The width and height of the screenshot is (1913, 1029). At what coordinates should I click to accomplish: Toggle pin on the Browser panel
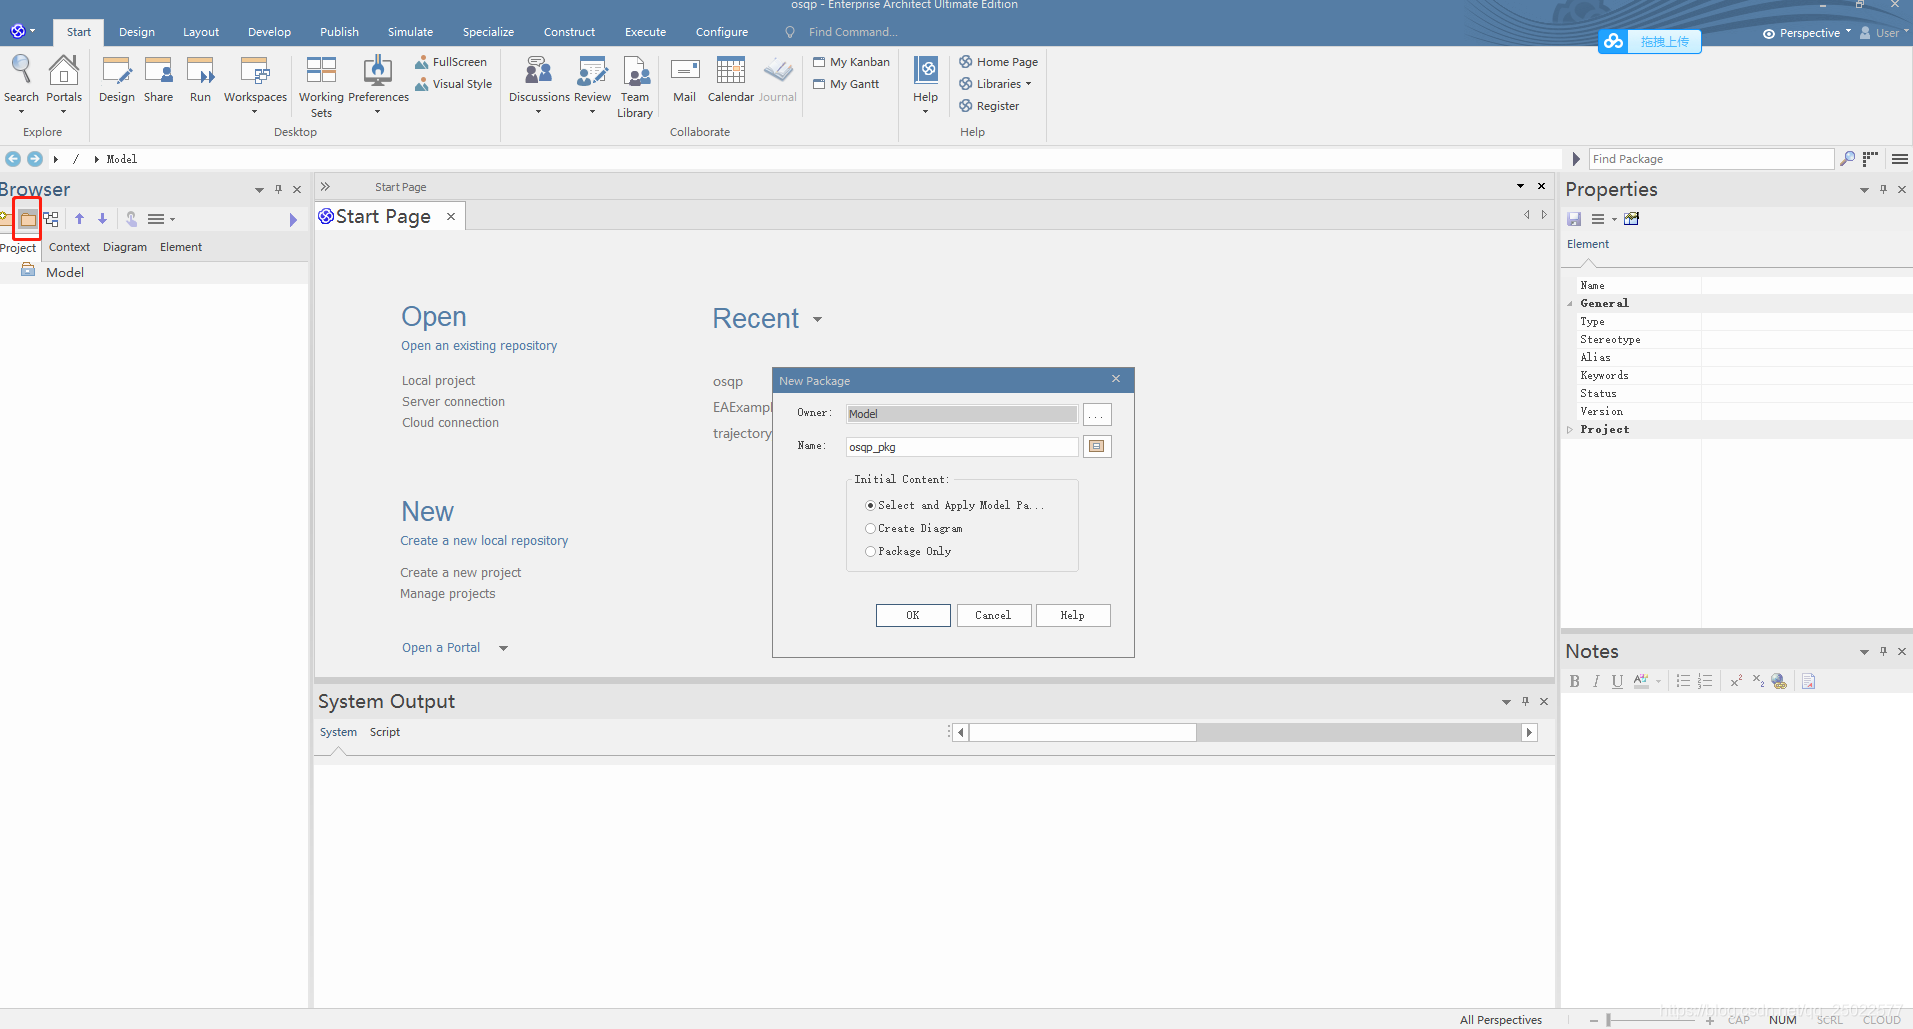point(278,189)
